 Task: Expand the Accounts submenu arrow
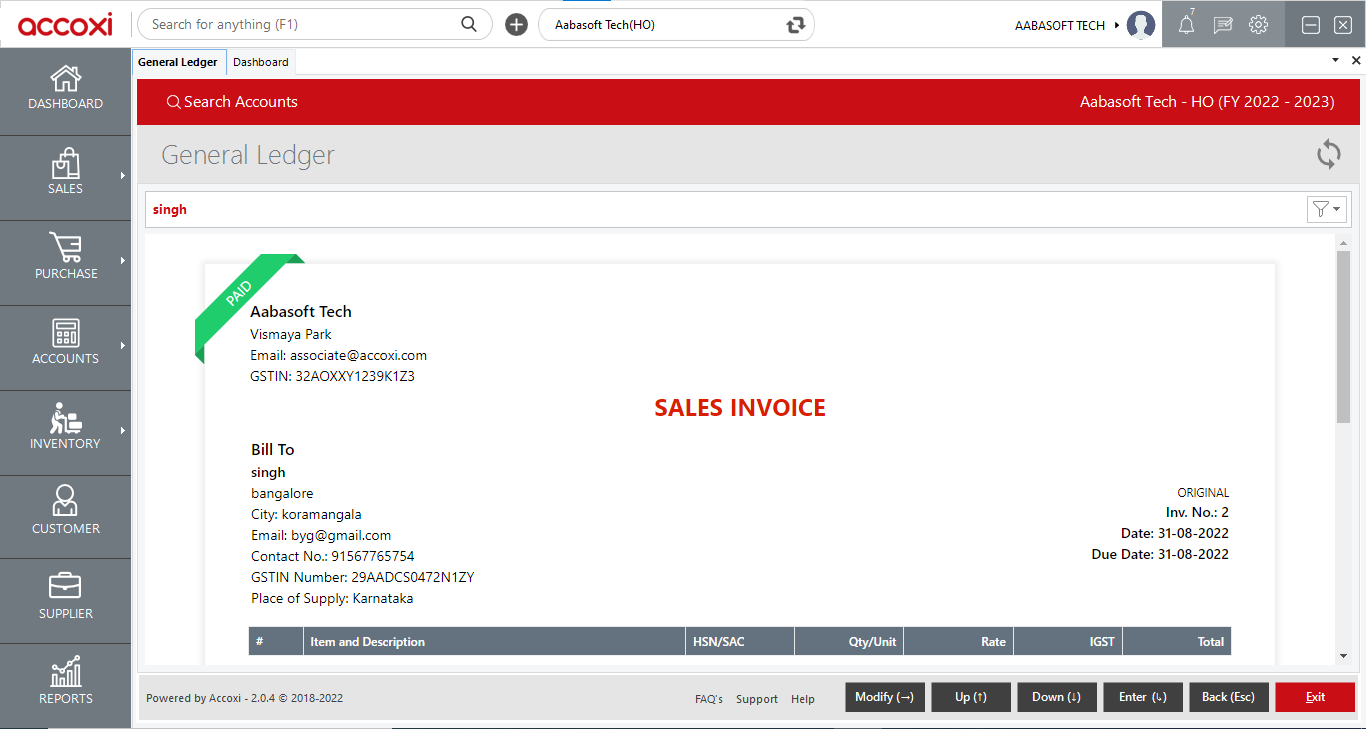point(123,346)
